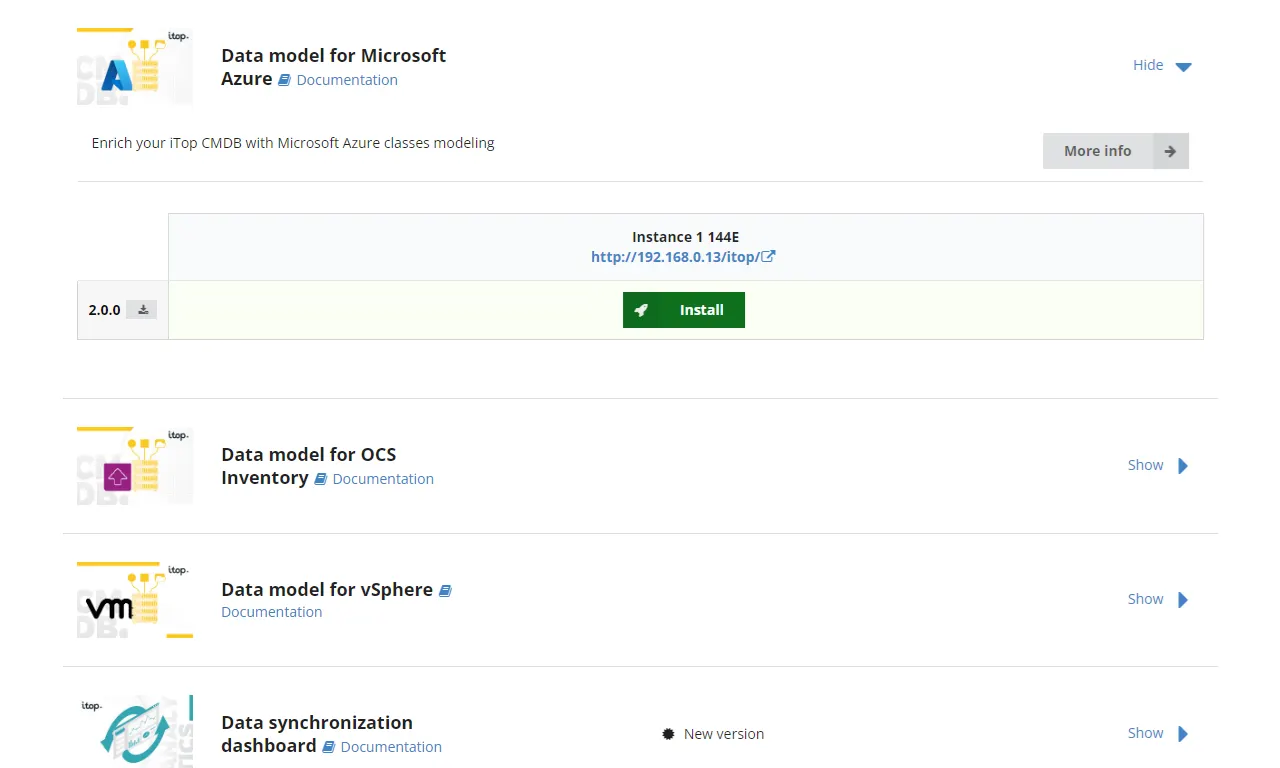Screen dimensions: 1280x768
Task: Open Documentation link for synchronization dashboard
Action: coord(391,747)
